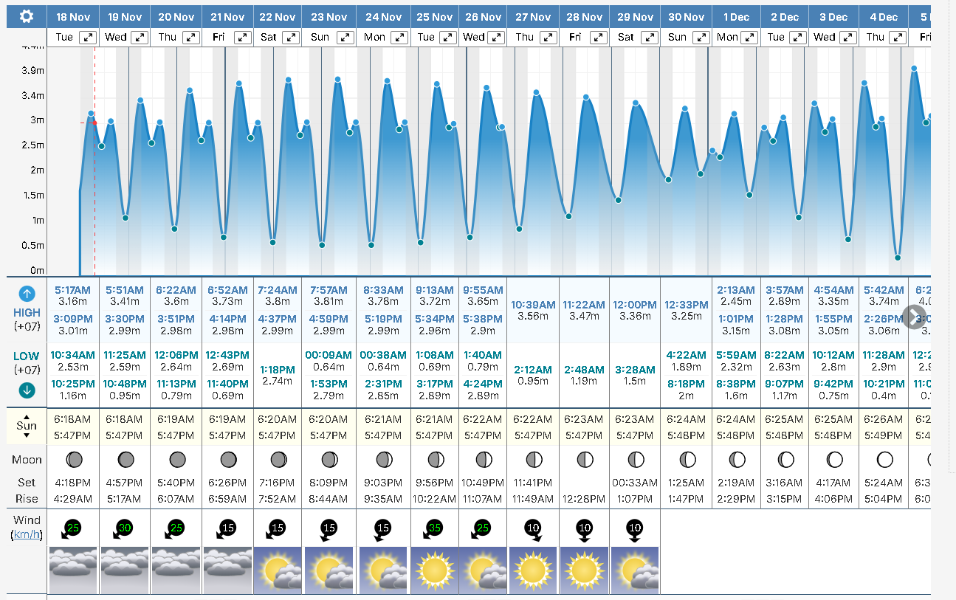Click the cloudy weather icon for 18 Nov
956x600 pixels.
[x=75, y=569]
